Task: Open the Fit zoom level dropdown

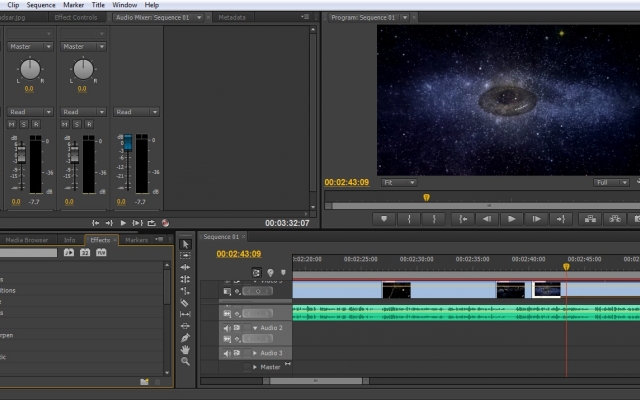Action: click(x=400, y=183)
